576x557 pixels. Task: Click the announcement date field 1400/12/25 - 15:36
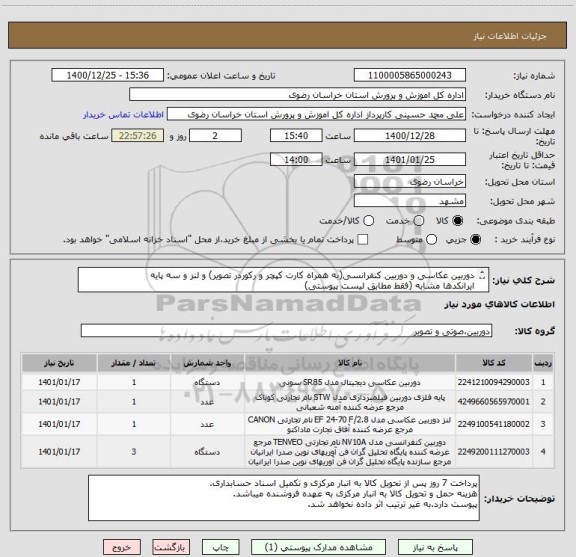(x=108, y=75)
